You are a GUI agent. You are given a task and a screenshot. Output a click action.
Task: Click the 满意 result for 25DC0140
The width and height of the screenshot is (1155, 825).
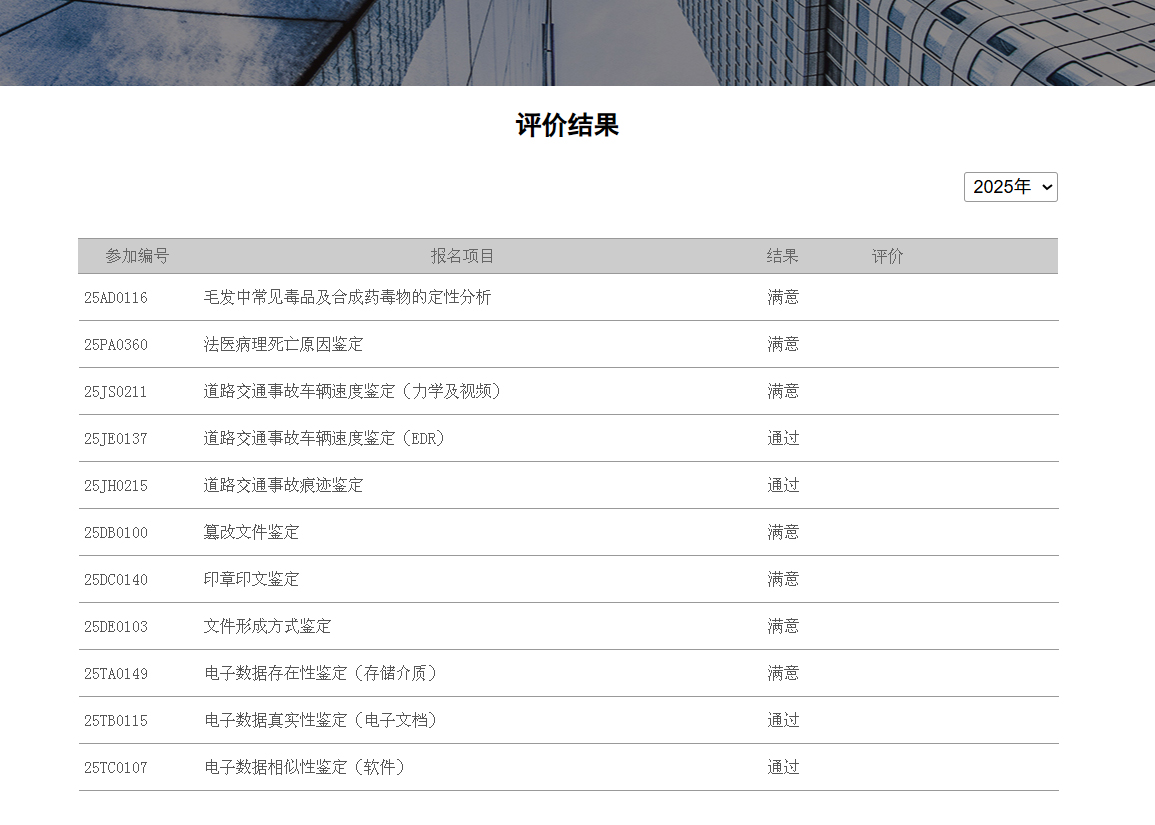(783, 579)
